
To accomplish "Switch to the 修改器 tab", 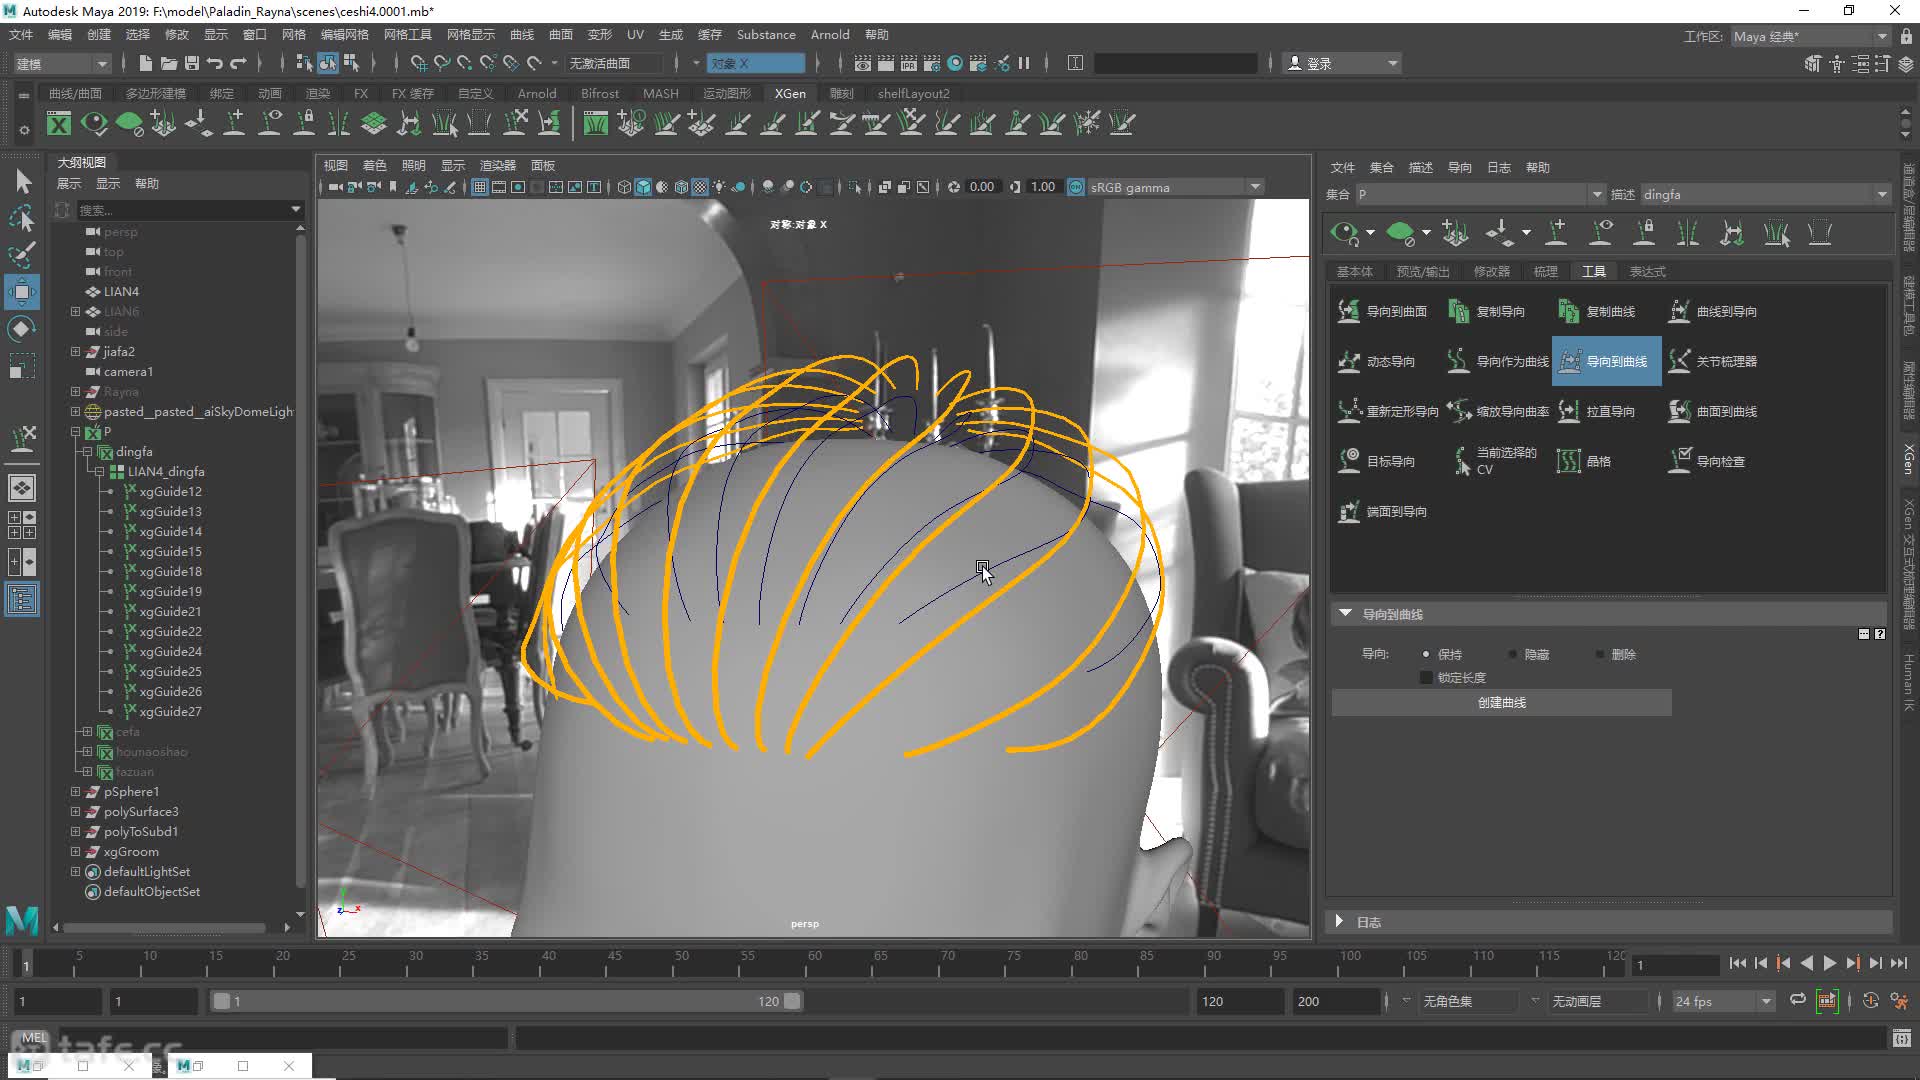I will (1491, 271).
